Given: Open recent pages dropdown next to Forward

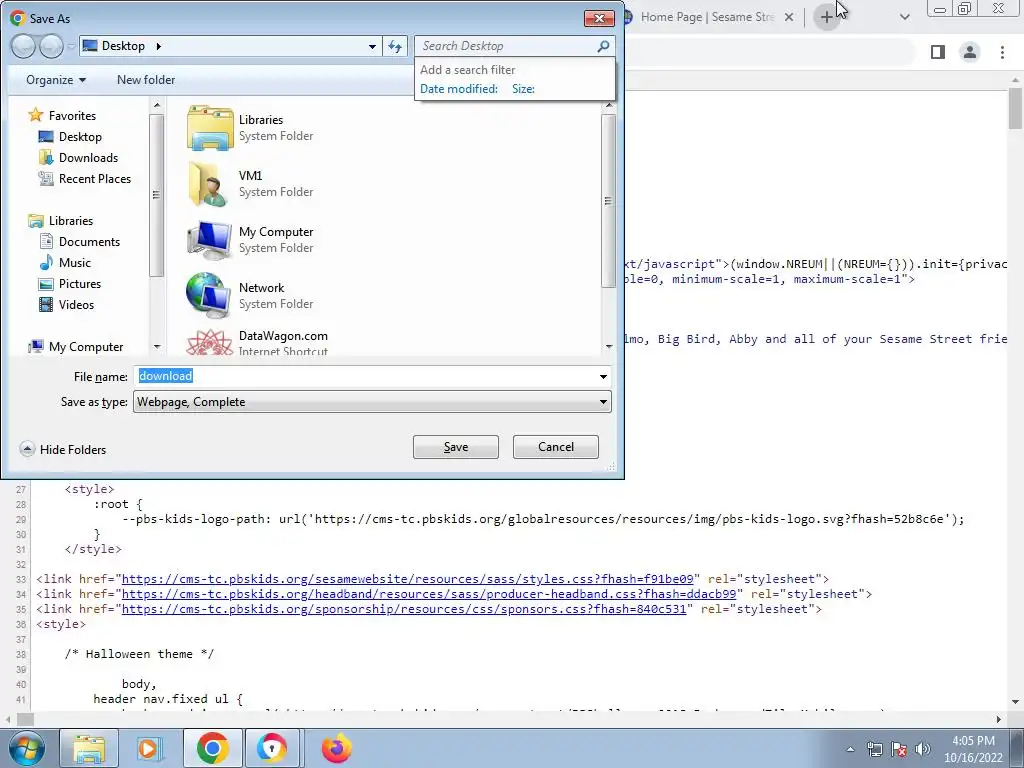Looking at the screenshot, I should click(x=71, y=46).
